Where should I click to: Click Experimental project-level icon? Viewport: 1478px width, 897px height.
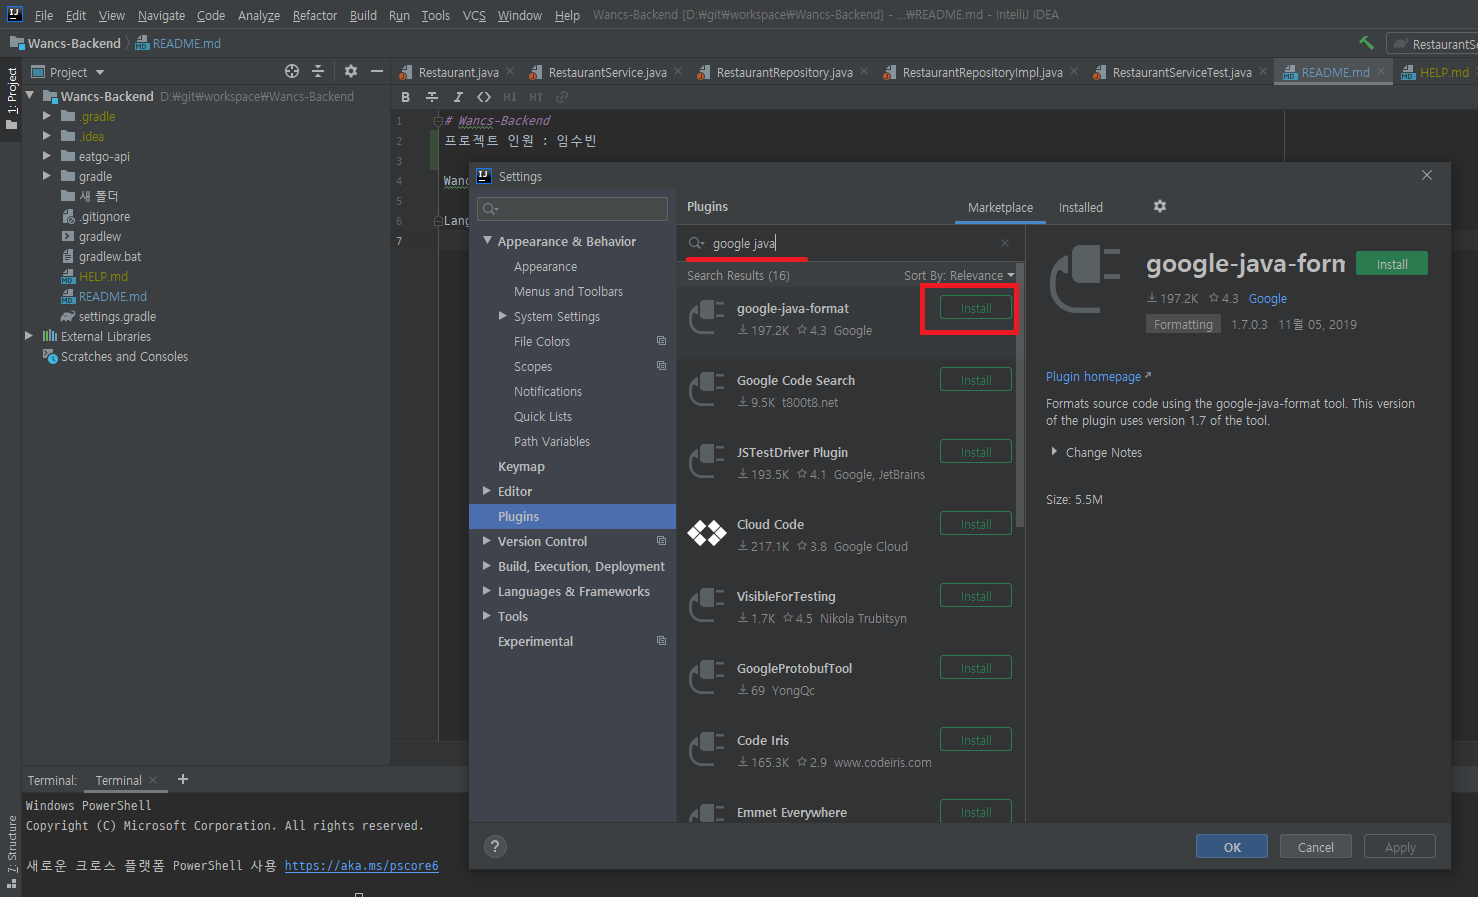(661, 641)
